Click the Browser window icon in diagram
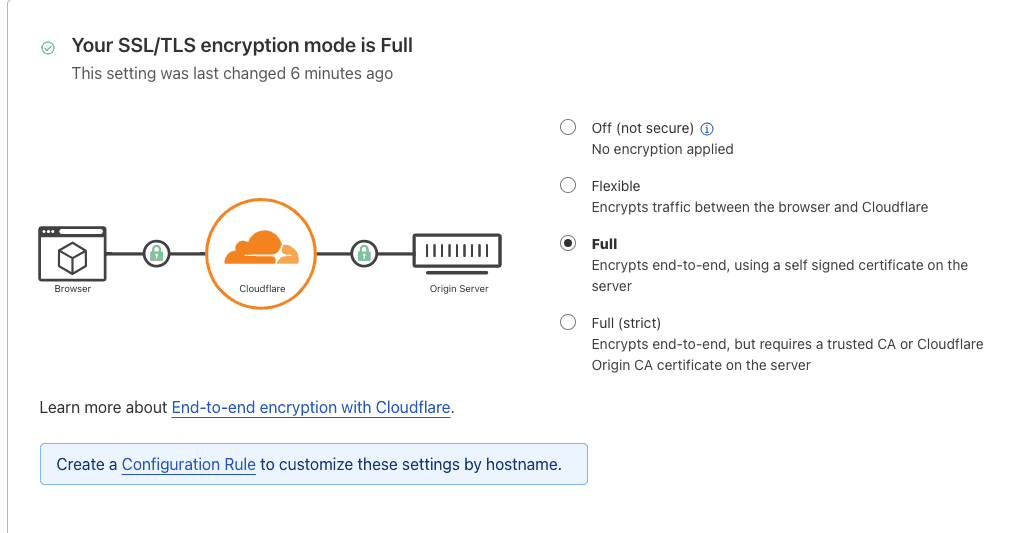 (x=72, y=254)
